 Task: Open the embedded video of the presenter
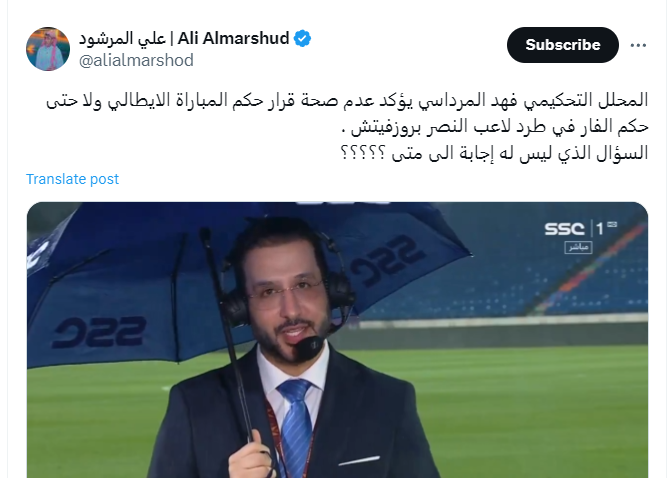[337, 340]
